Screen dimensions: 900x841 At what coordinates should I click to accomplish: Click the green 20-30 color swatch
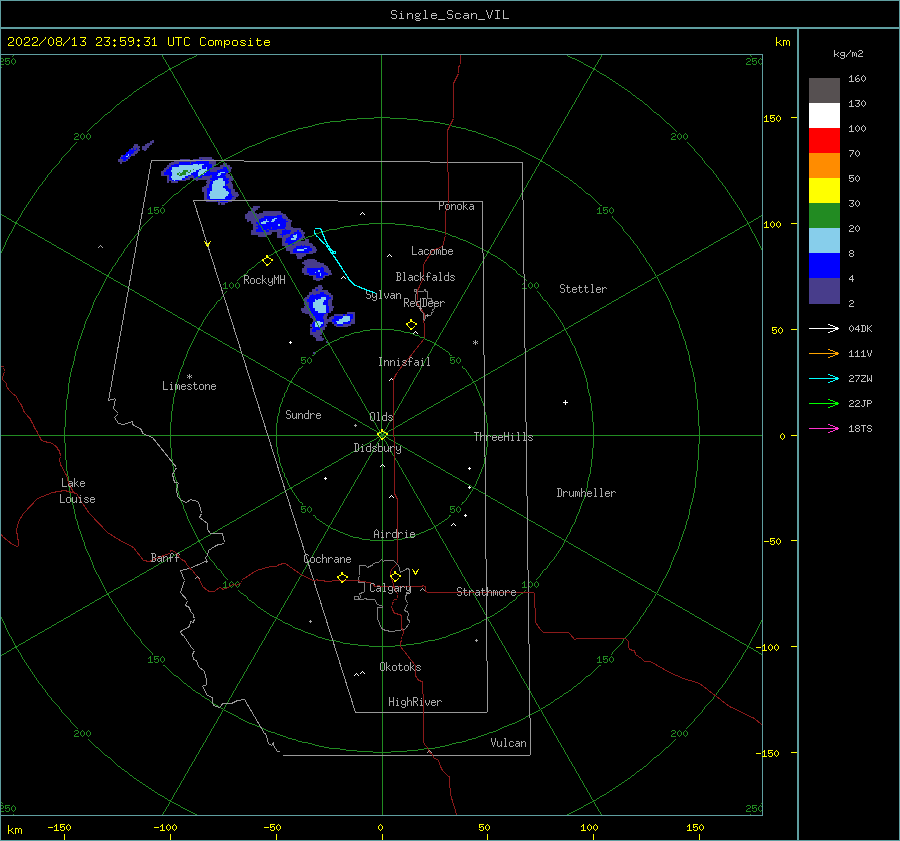click(x=824, y=215)
